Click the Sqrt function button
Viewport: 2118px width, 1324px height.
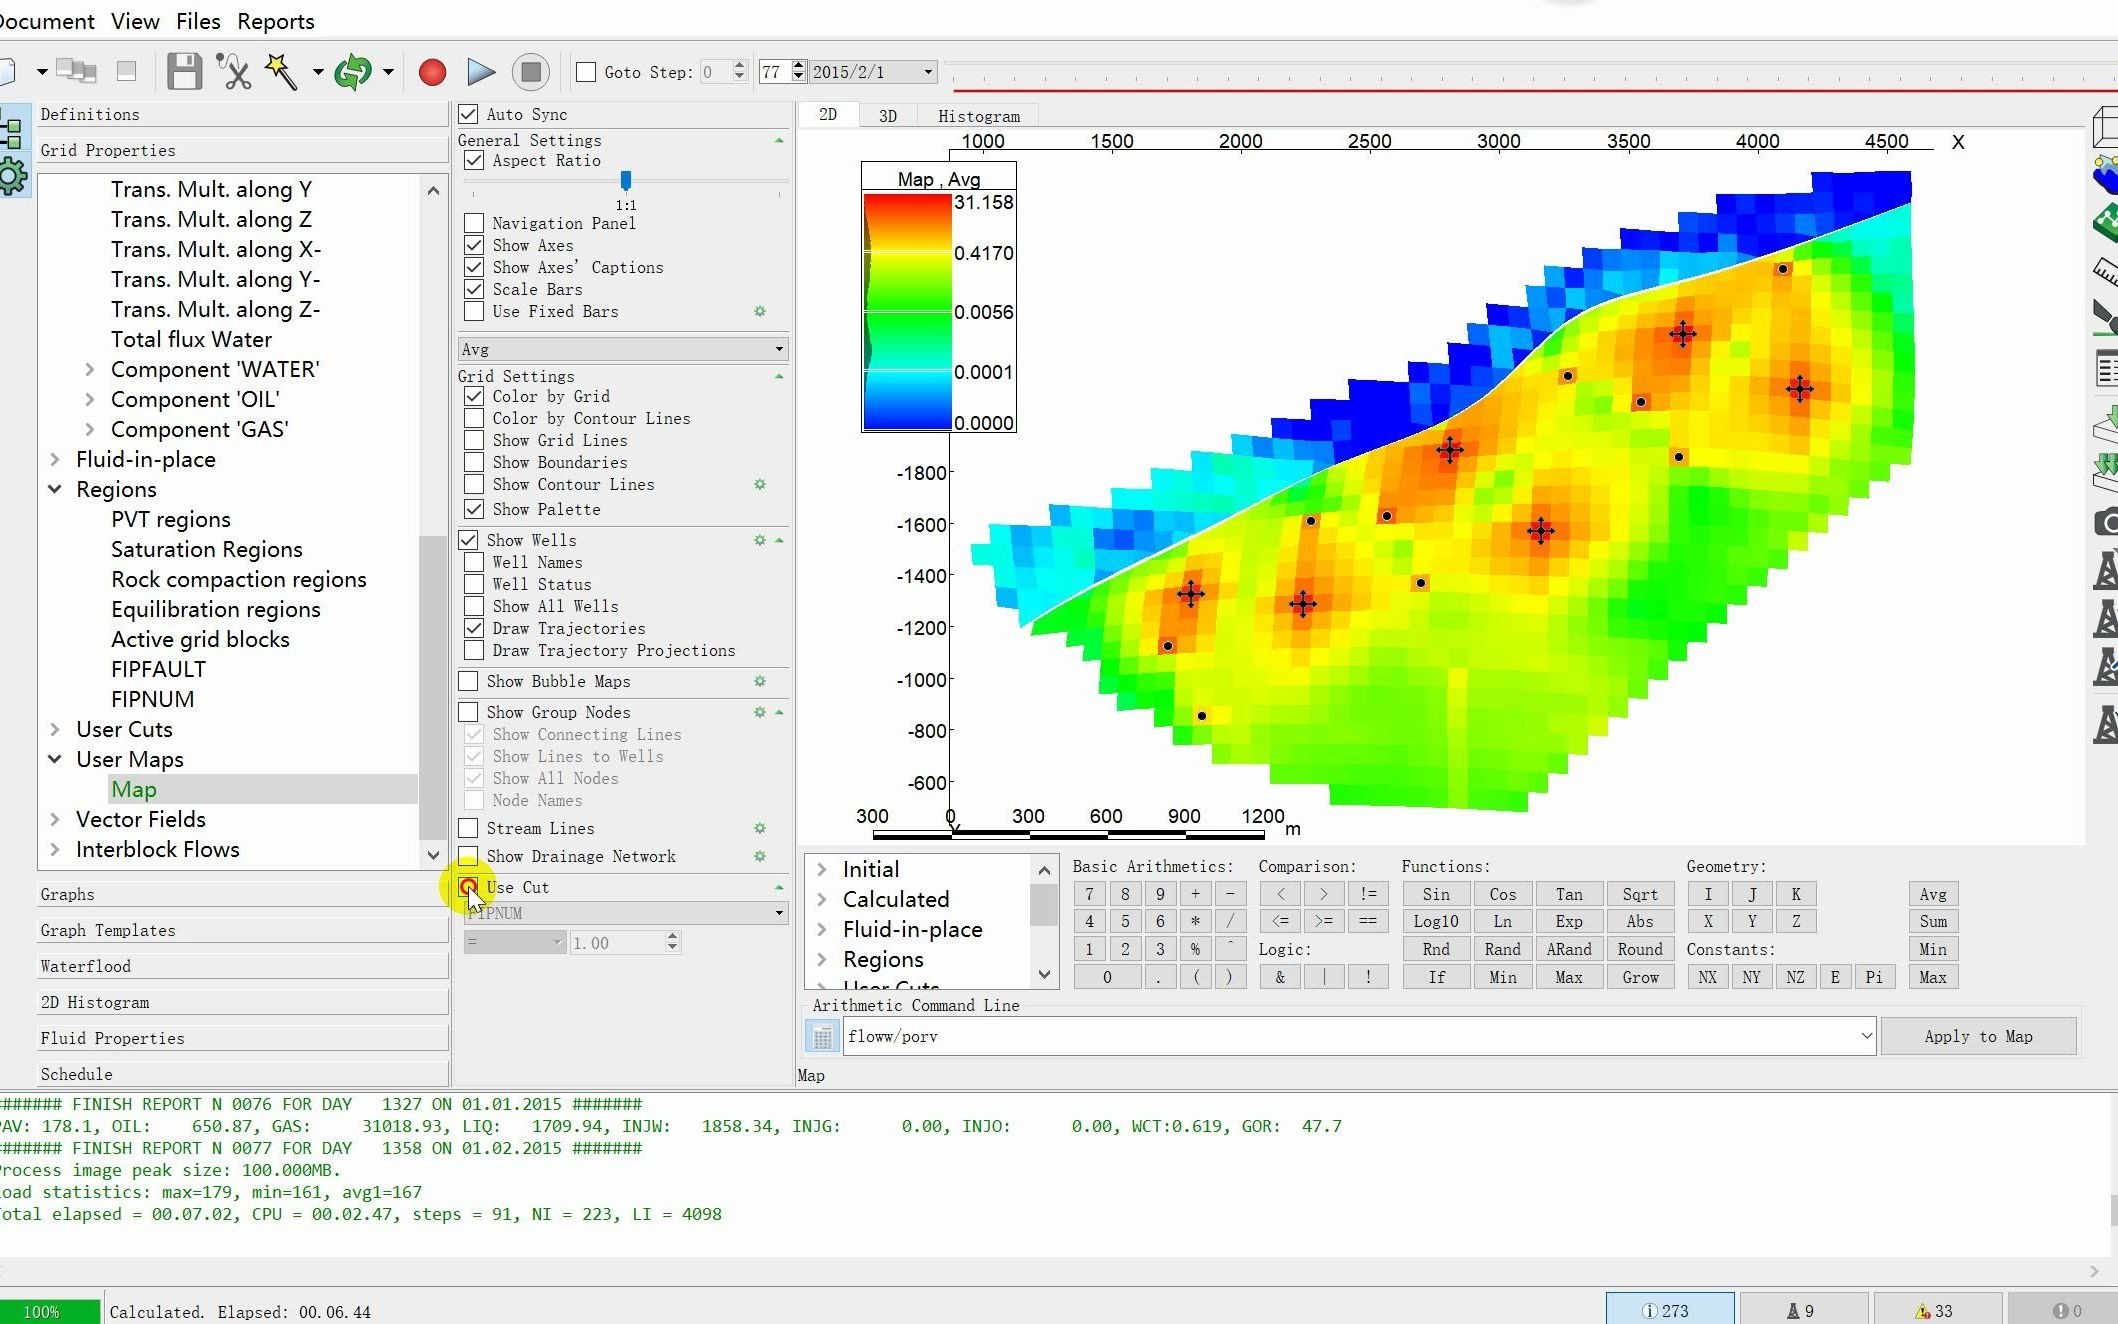(1639, 894)
